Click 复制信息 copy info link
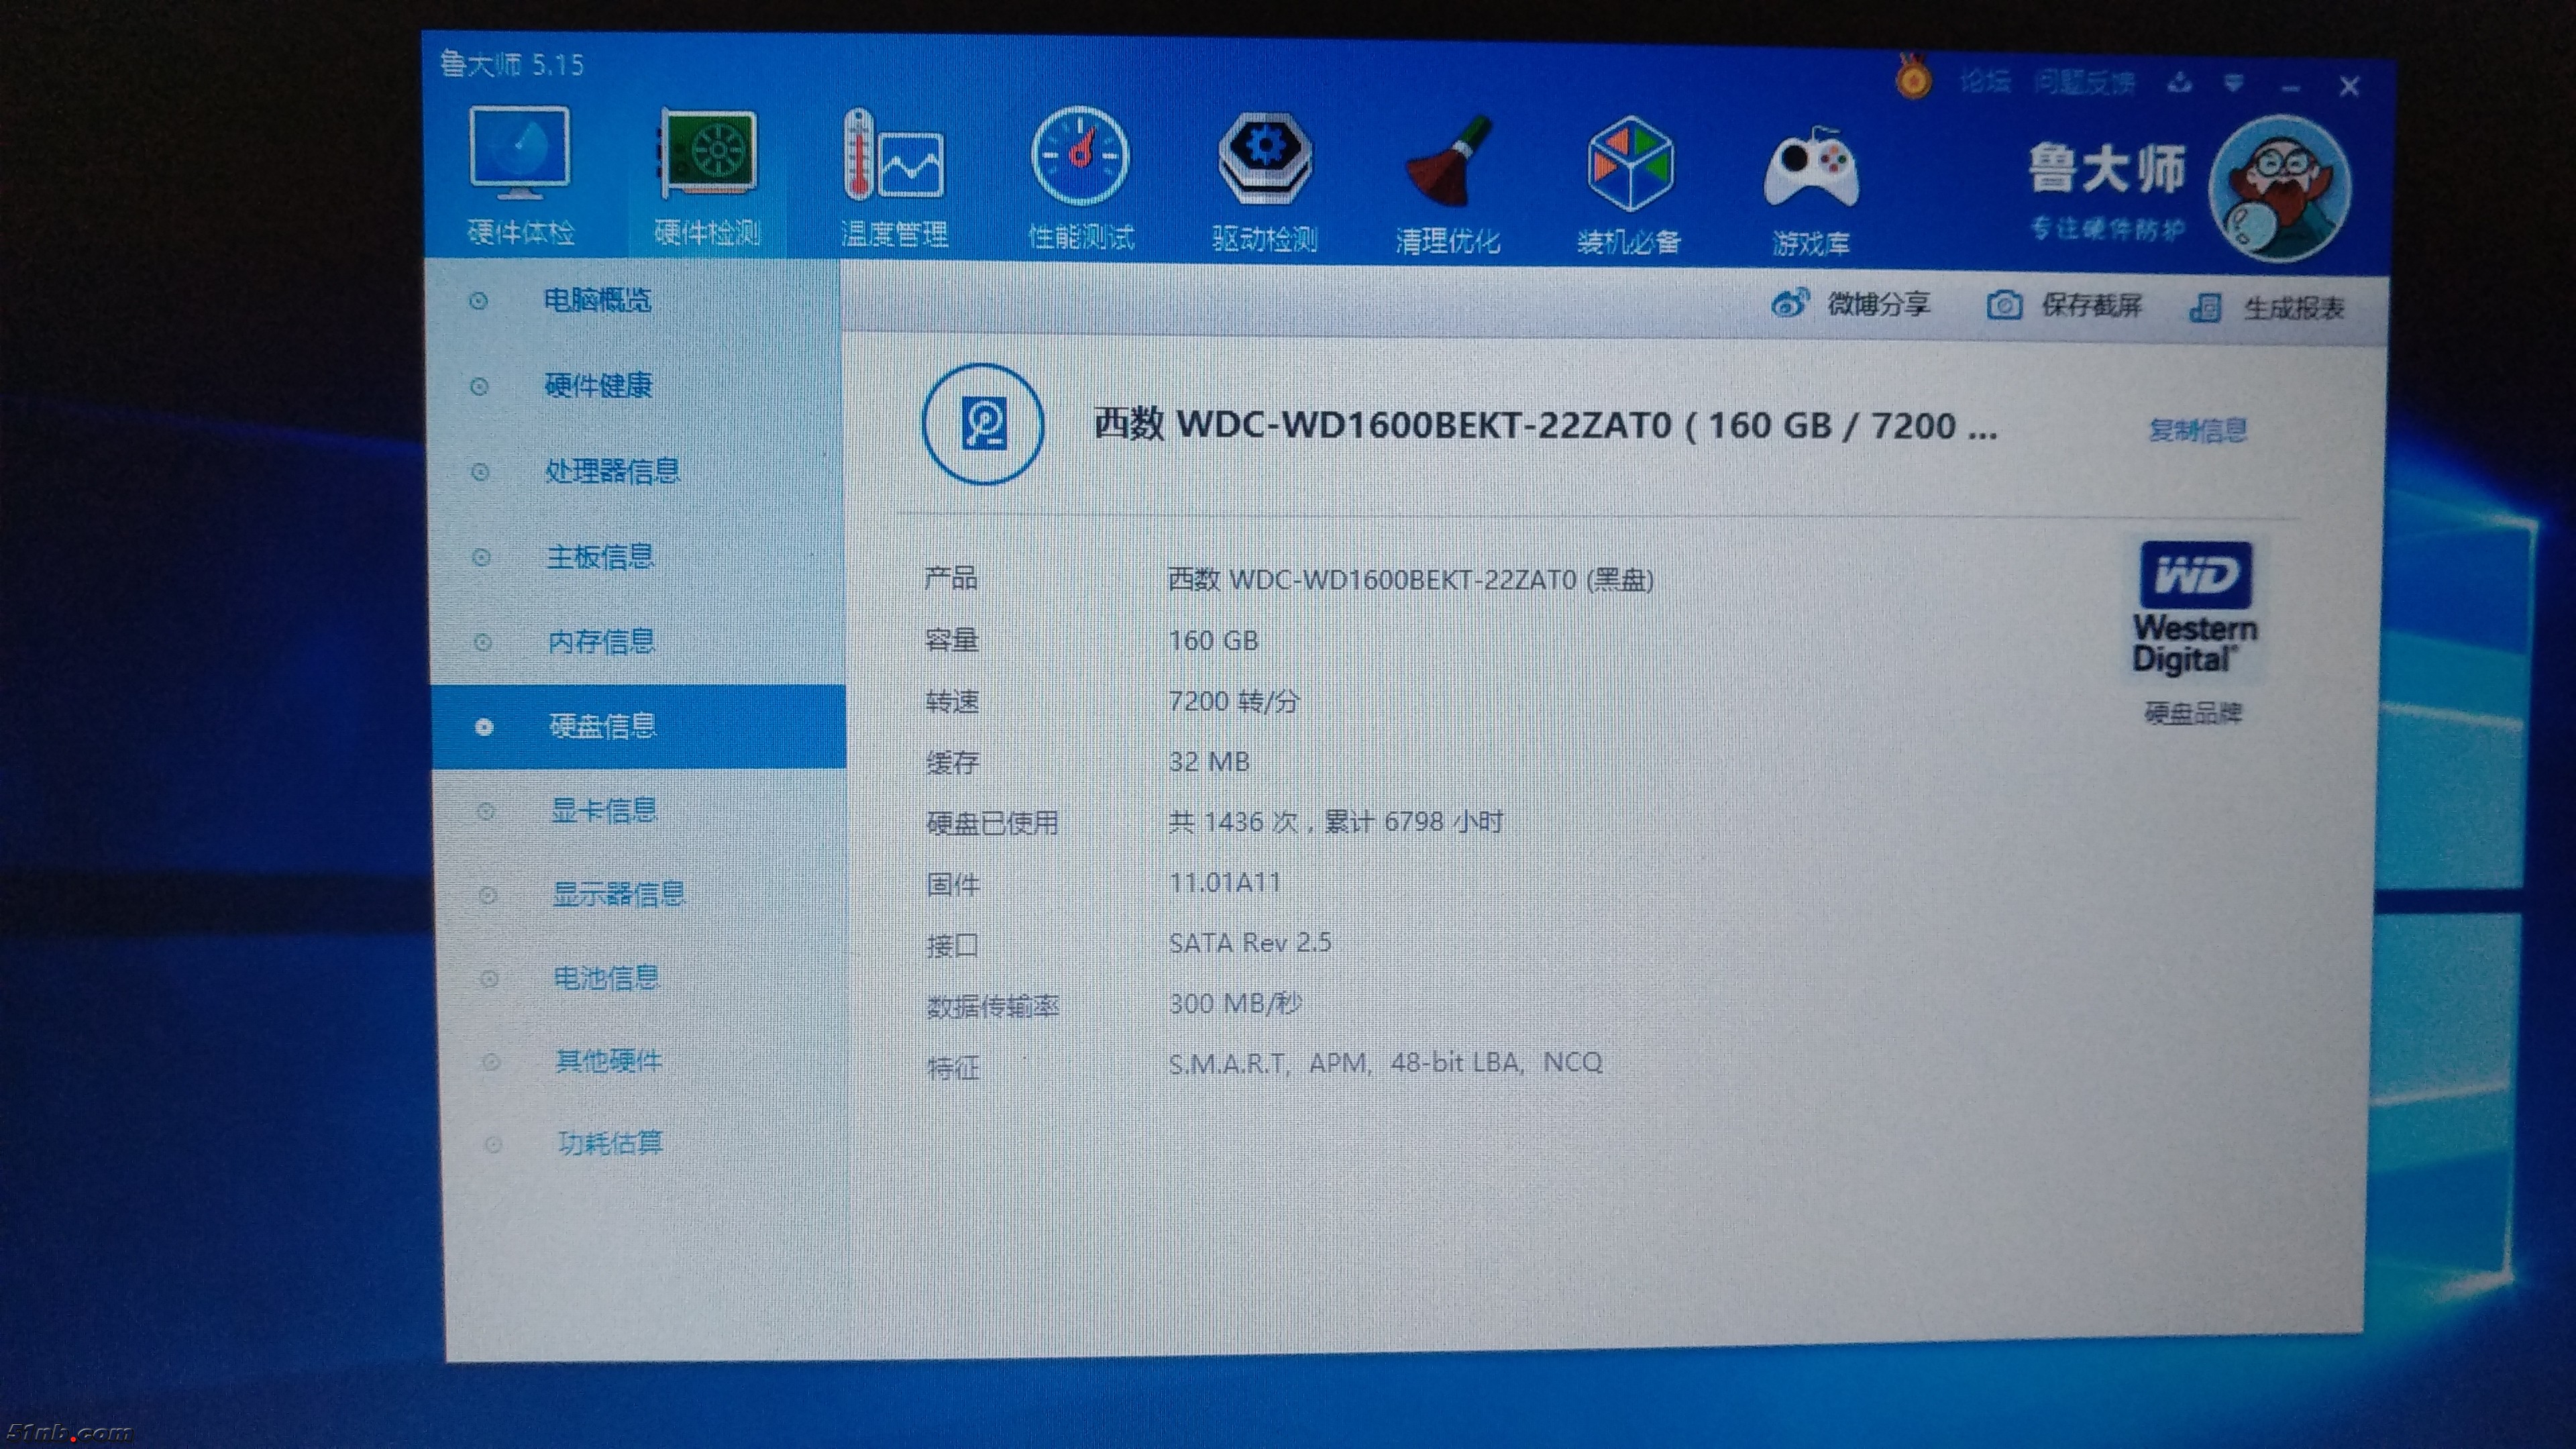The height and width of the screenshot is (1449, 2576). click(x=2197, y=430)
